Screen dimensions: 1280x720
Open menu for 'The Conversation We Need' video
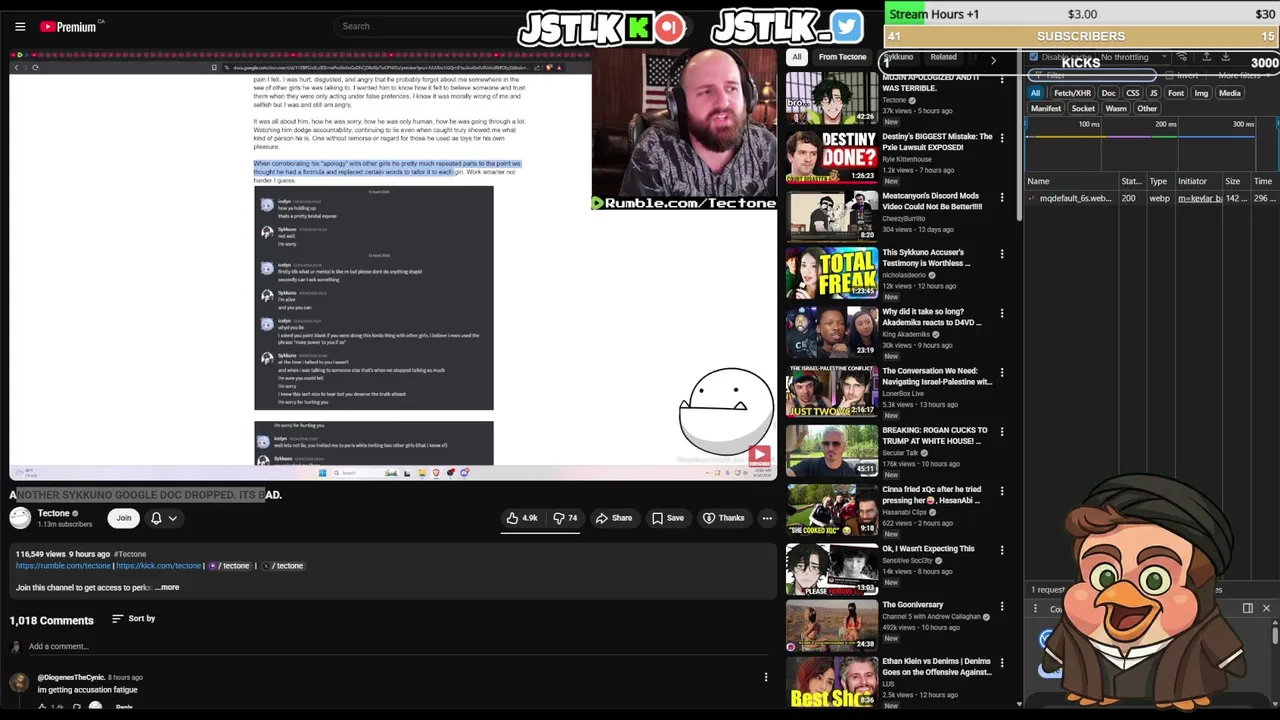click(x=1002, y=372)
